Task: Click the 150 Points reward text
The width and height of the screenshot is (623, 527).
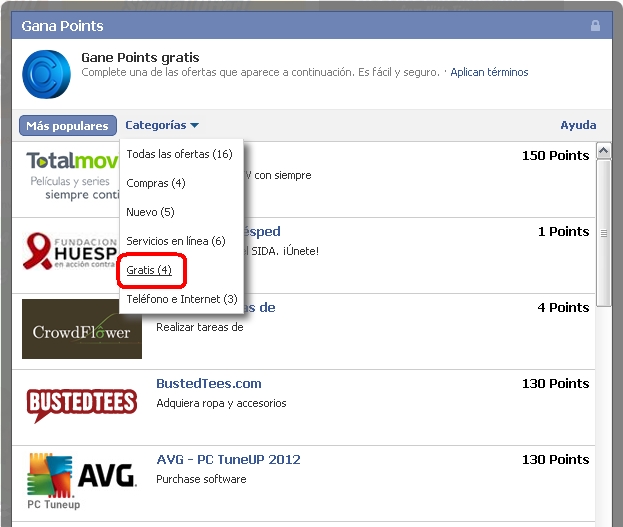Action: click(x=555, y=156)
